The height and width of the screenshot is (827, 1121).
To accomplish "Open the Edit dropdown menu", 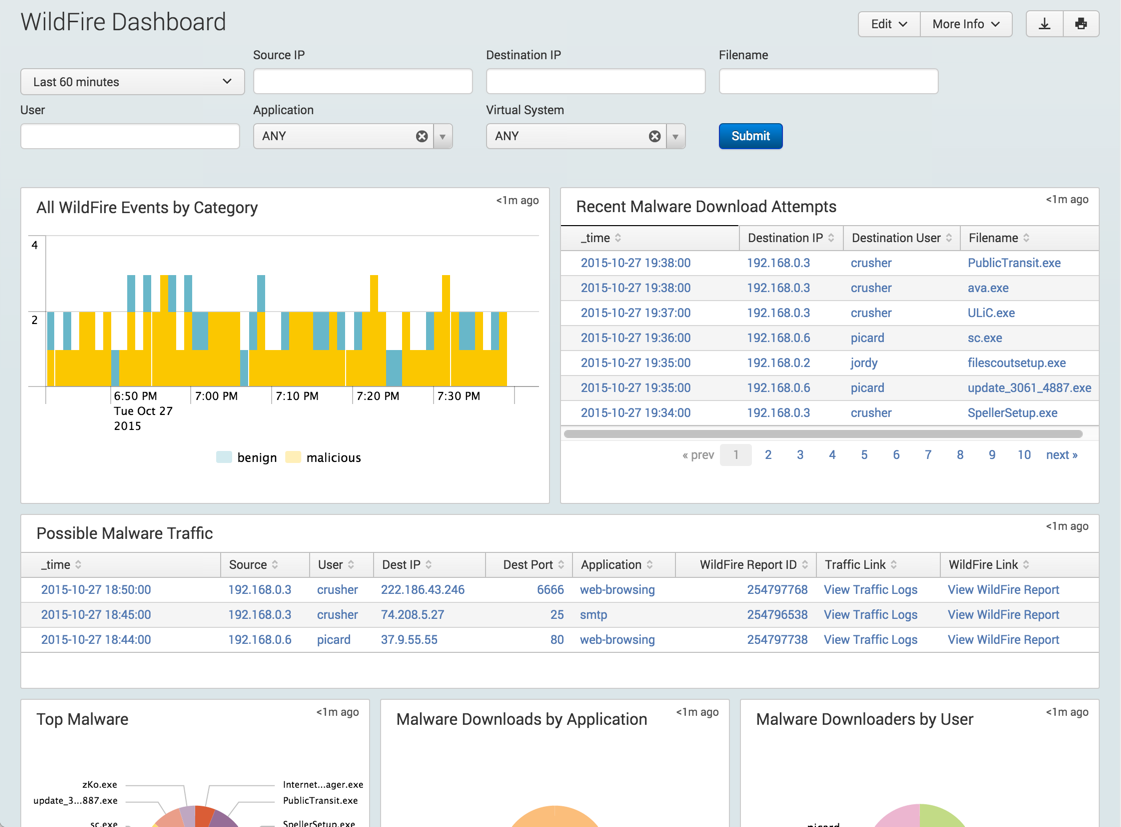I will click(889, 24).
